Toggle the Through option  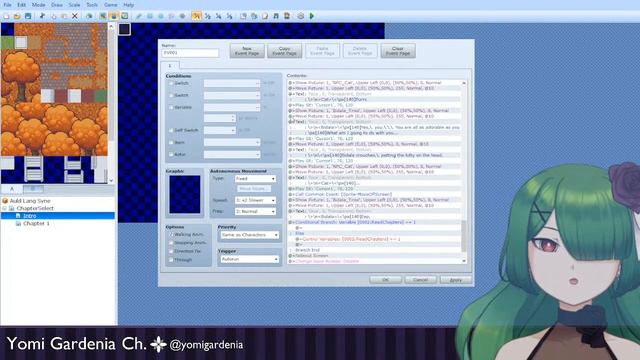coord(171,260)
